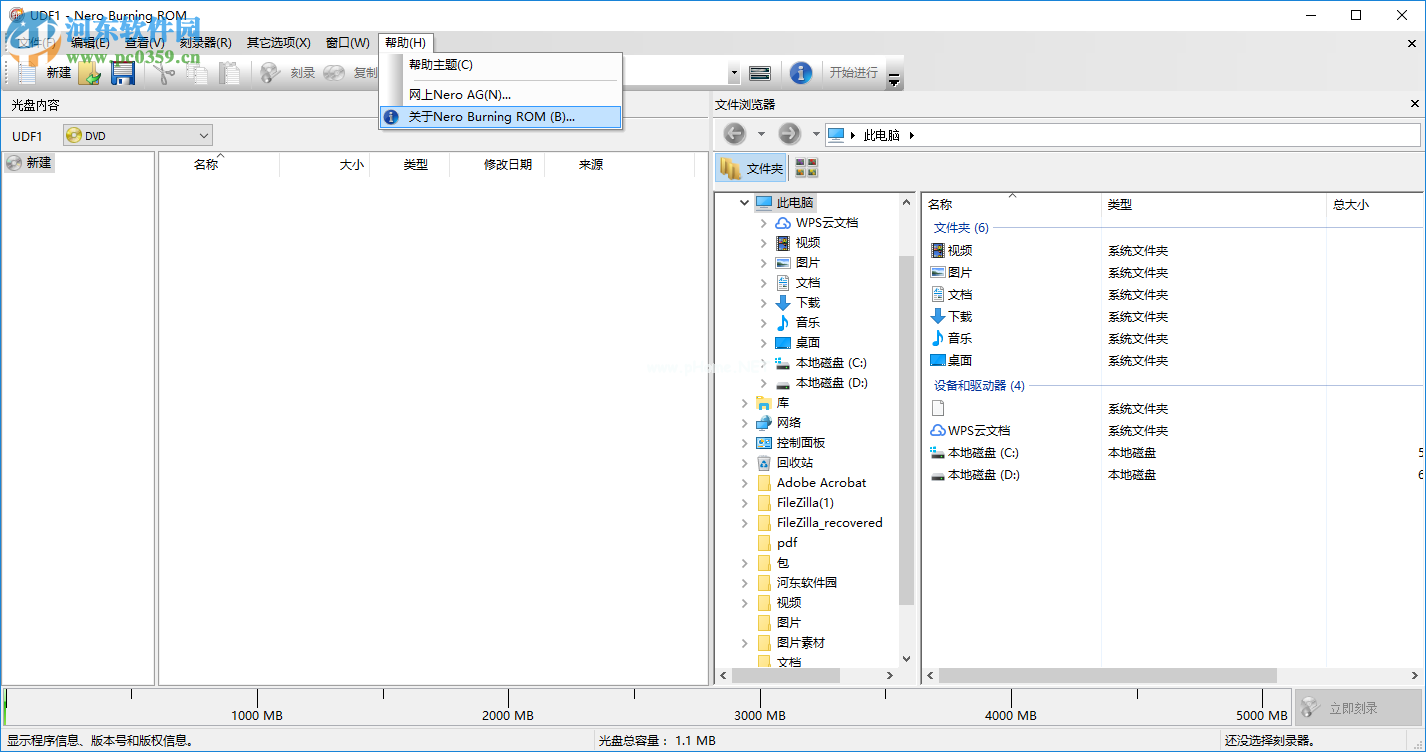This screenshot has height=752, width=1426.
Task: Switch file browser to thumbnail view icon
Action: pyautogui.click(x=806, y=168)
